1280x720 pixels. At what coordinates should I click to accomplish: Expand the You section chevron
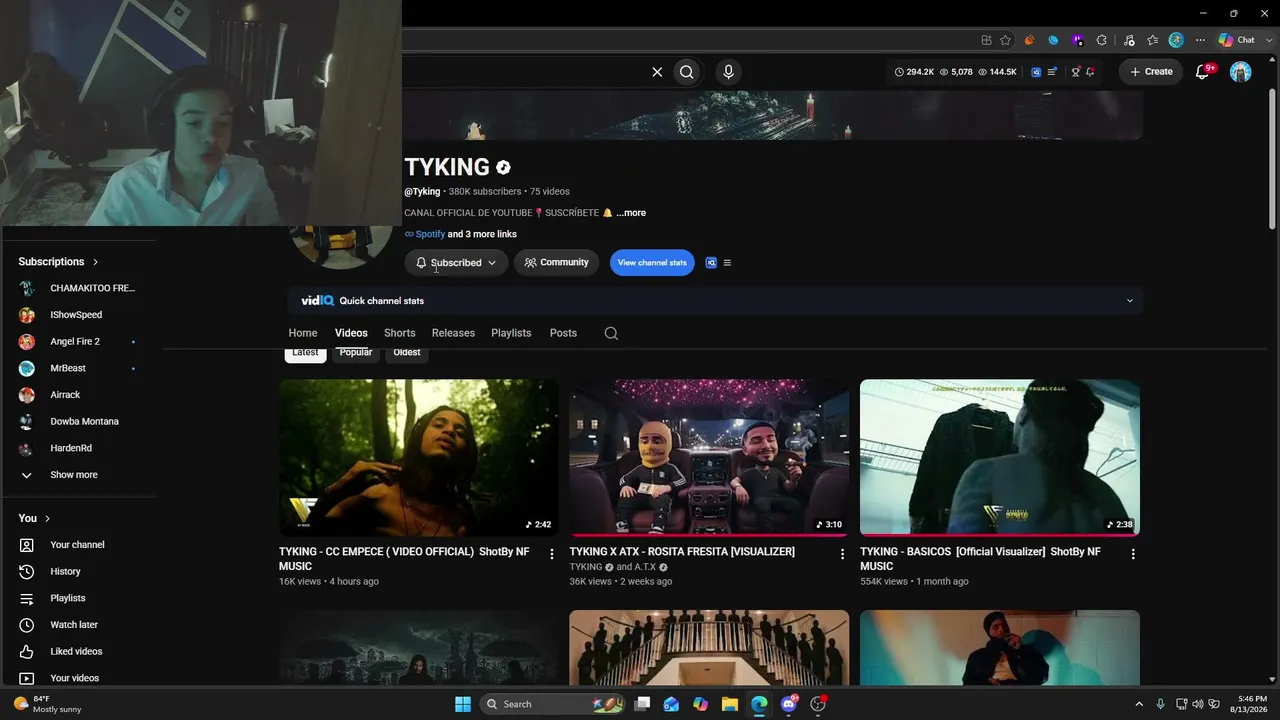47,518
